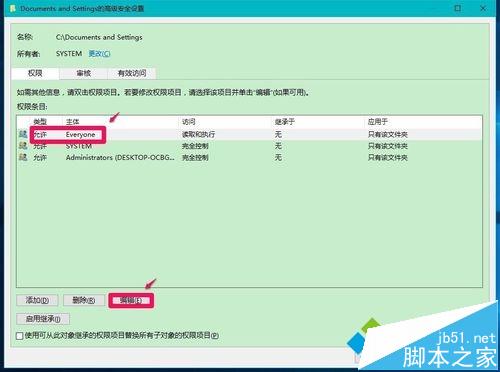The height and width of the screenshot is (372, 500).
Task: Click 完全控制 in the Administrators row
Action: point(195,157)
